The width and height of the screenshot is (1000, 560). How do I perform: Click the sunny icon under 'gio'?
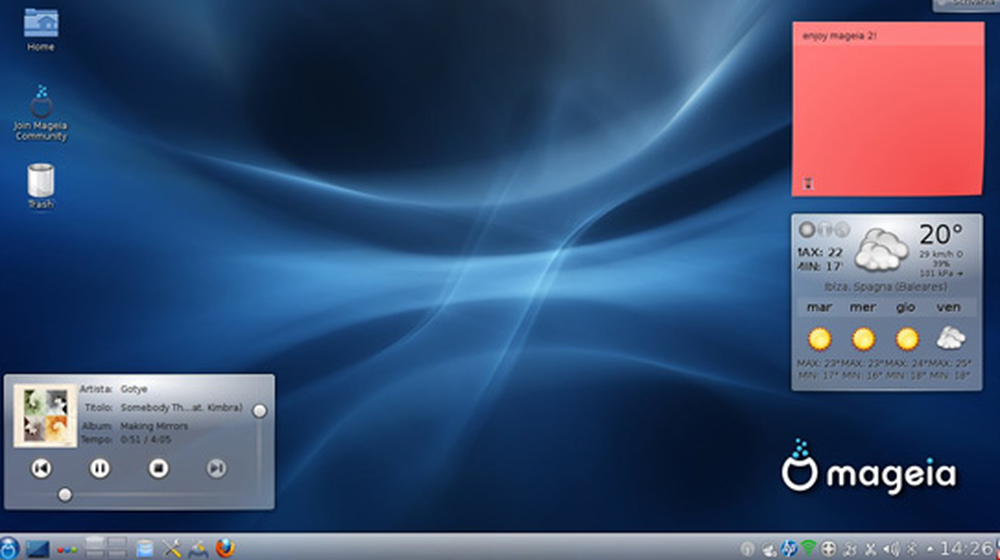coord(906,339)
